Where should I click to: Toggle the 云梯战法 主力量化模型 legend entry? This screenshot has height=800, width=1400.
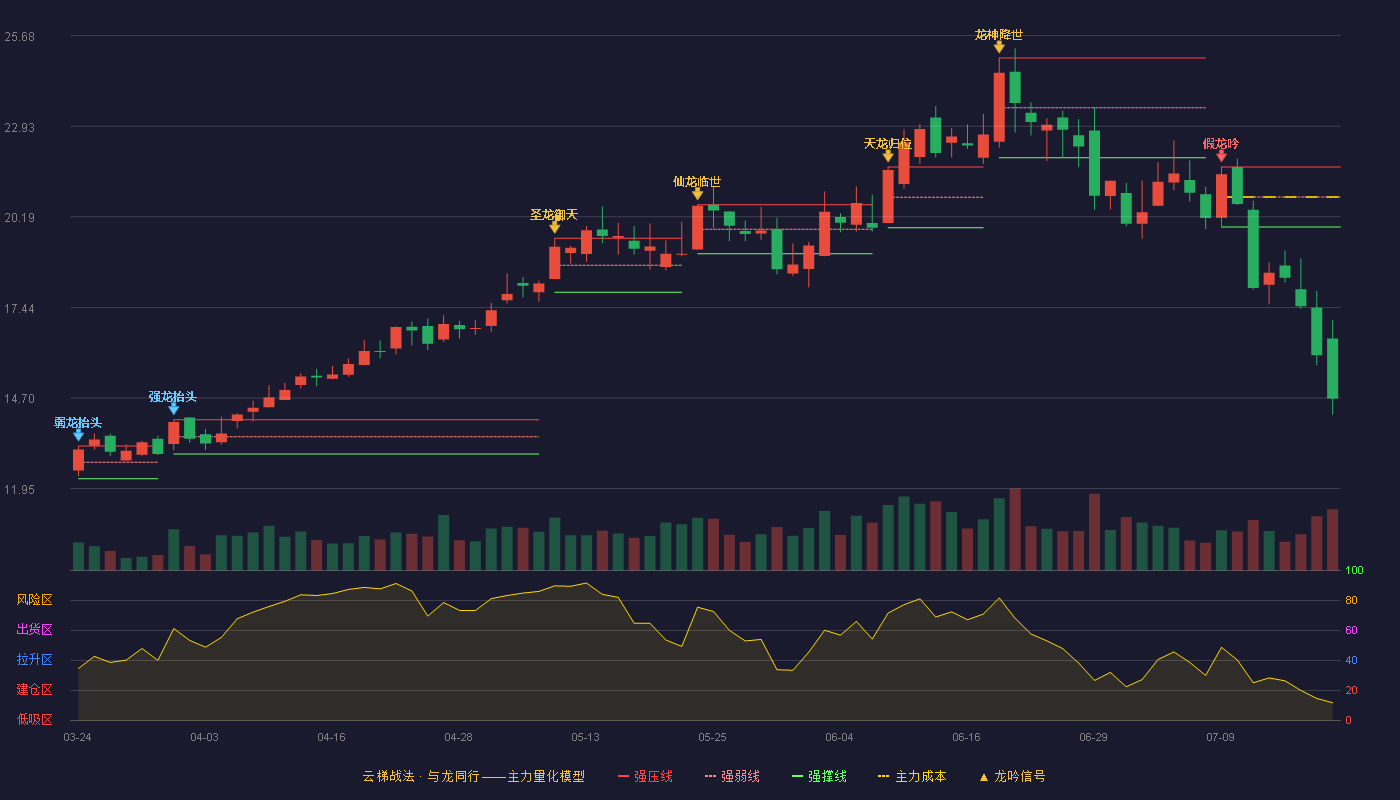click(474, 776)
